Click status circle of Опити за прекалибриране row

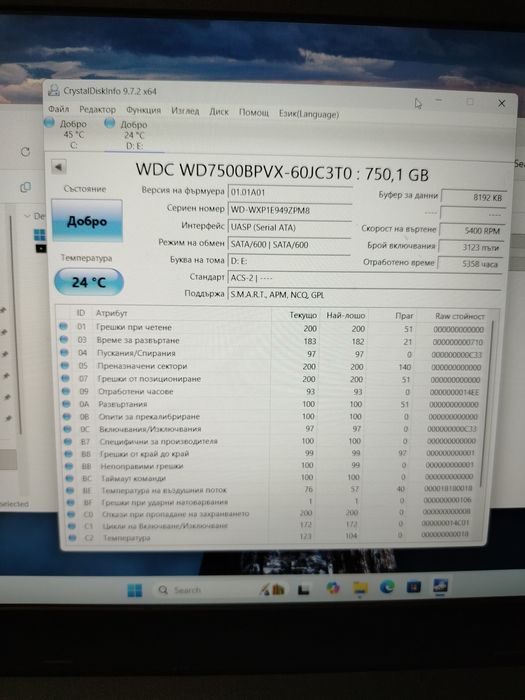tap(67, 417)
